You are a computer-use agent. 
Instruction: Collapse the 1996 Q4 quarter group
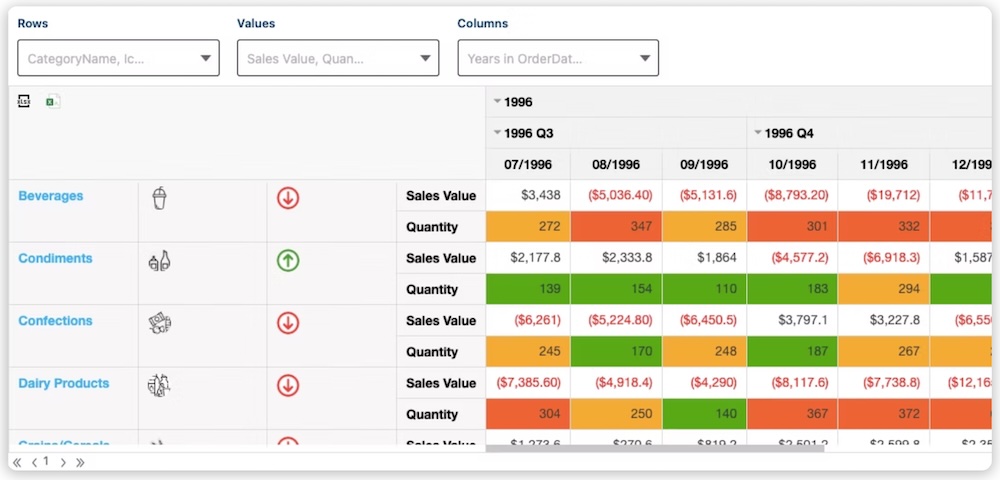[x=758, y=133]
